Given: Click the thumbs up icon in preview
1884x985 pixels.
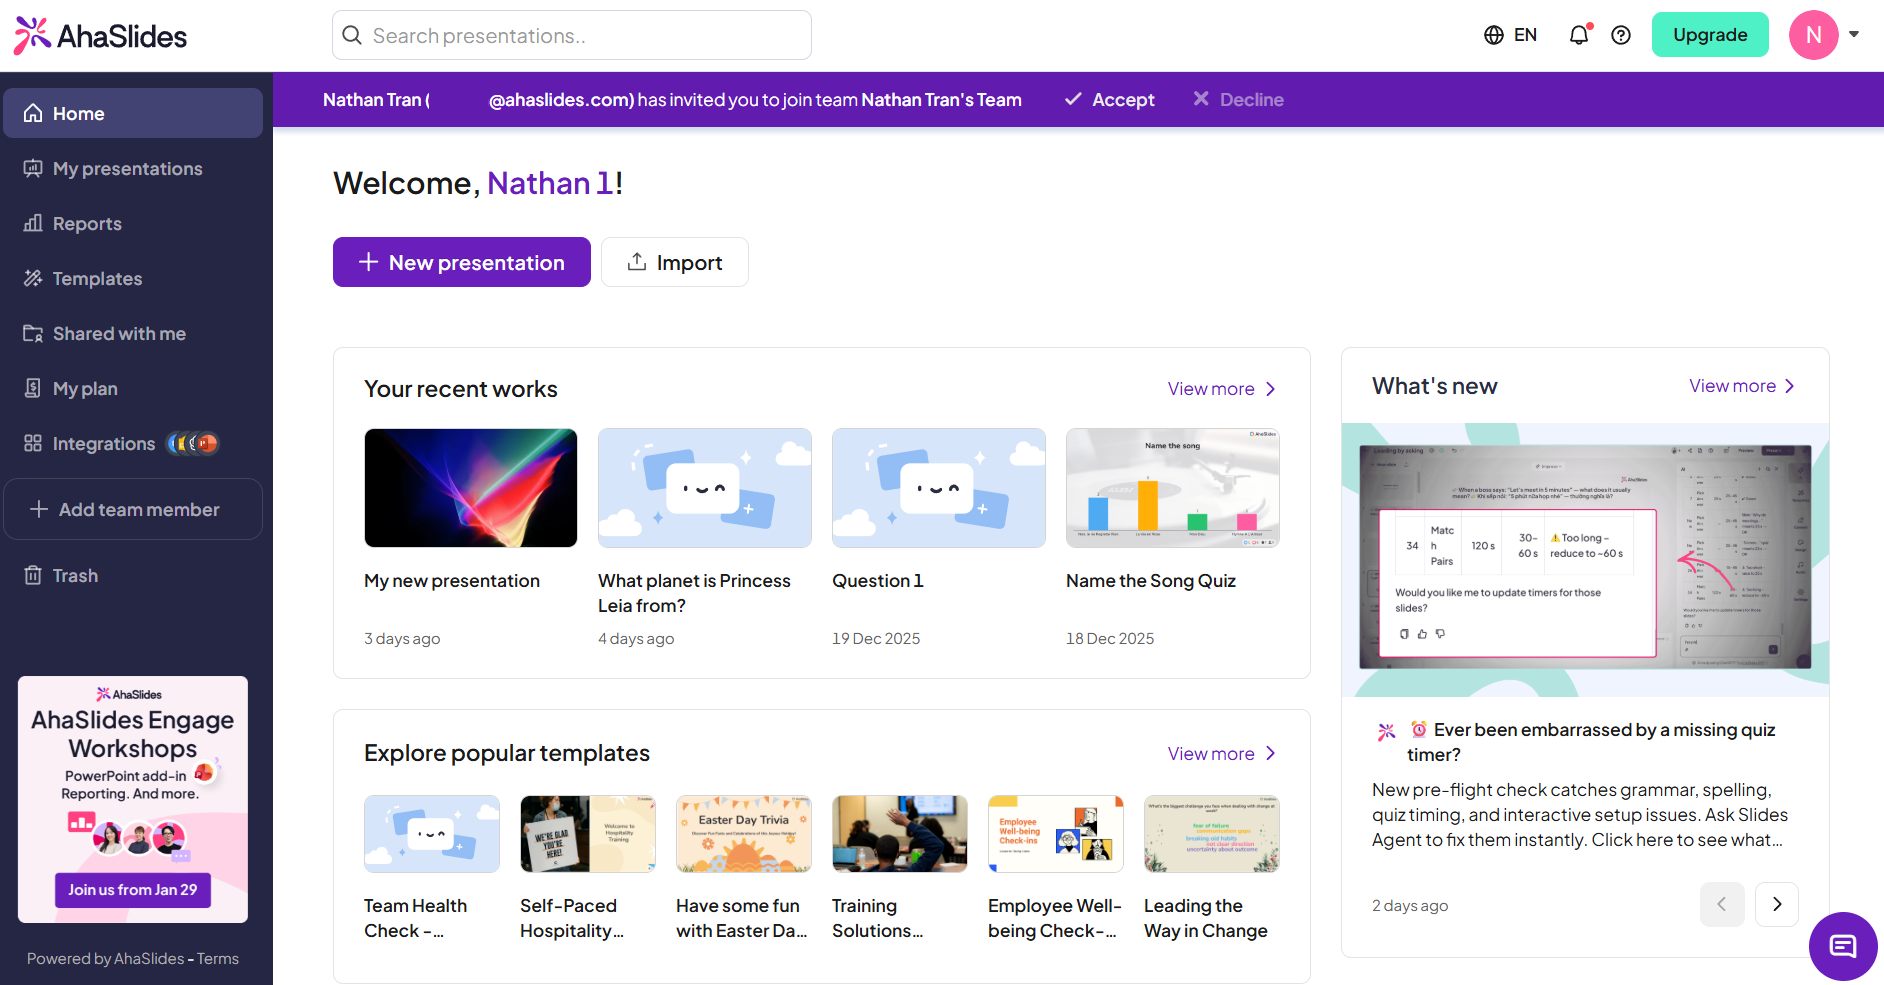Looking at the screenshot, I should 1422,634.
